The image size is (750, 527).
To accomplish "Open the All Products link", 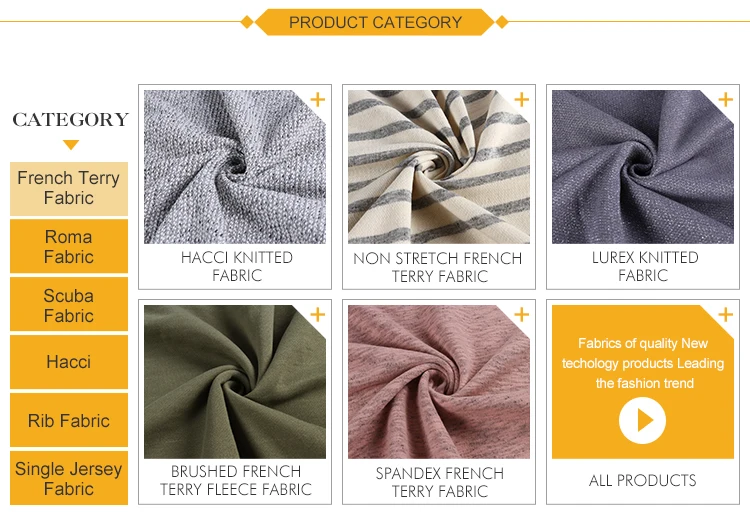I will coord(642,480).
